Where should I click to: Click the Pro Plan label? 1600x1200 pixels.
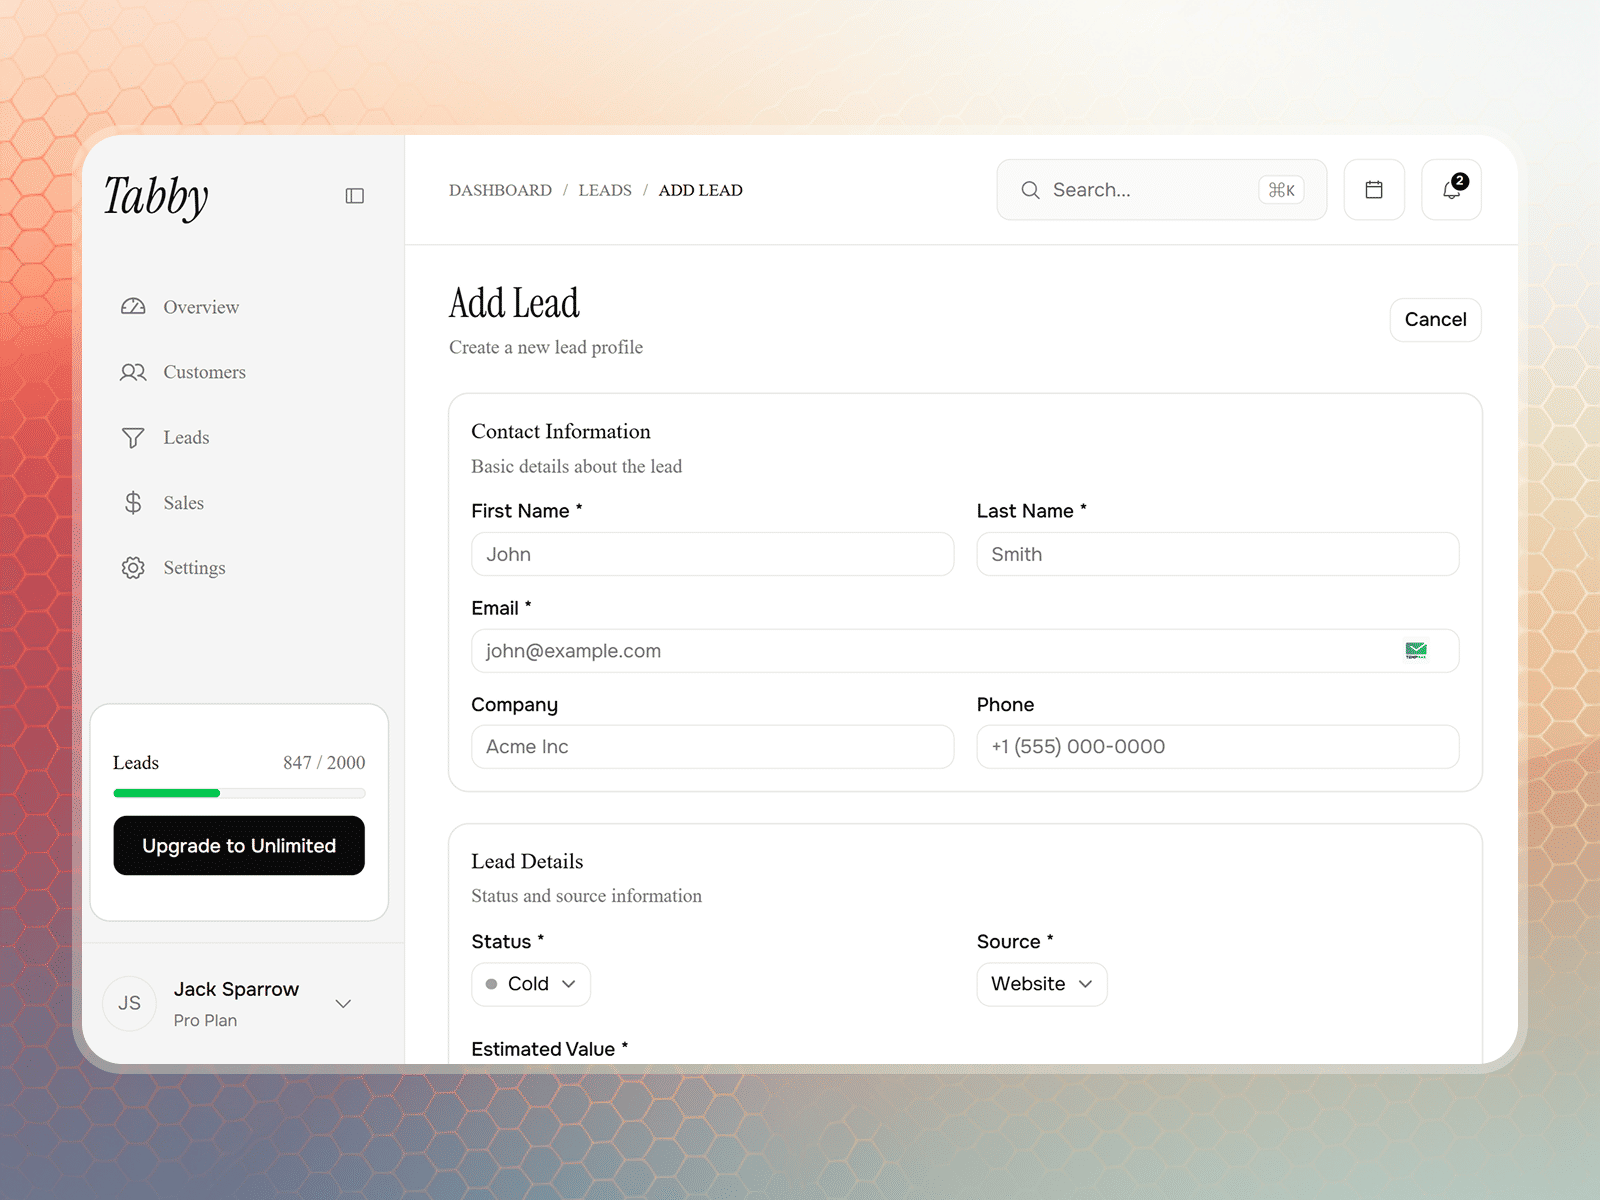[205, 1020]
